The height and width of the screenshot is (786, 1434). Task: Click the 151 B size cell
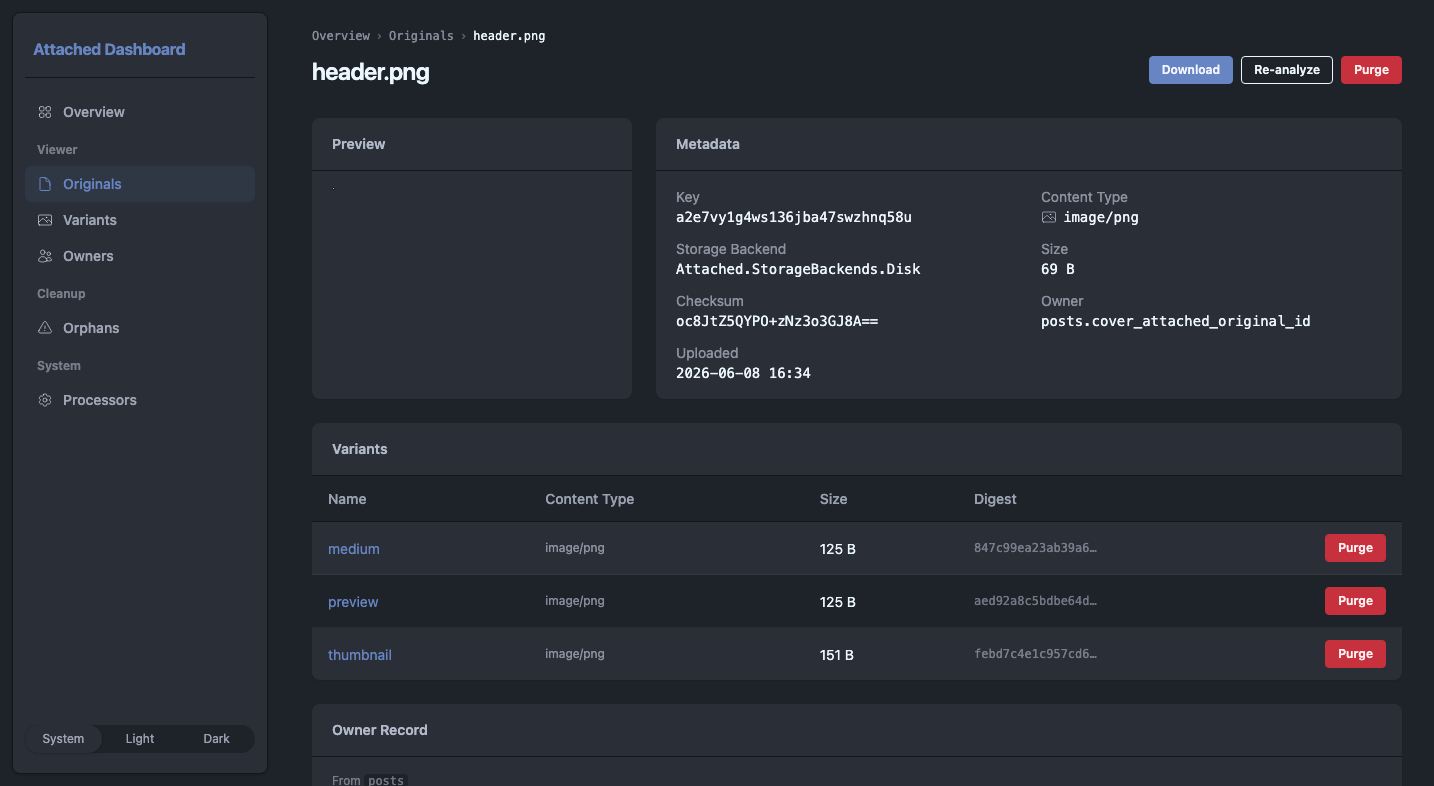point(837,655)
